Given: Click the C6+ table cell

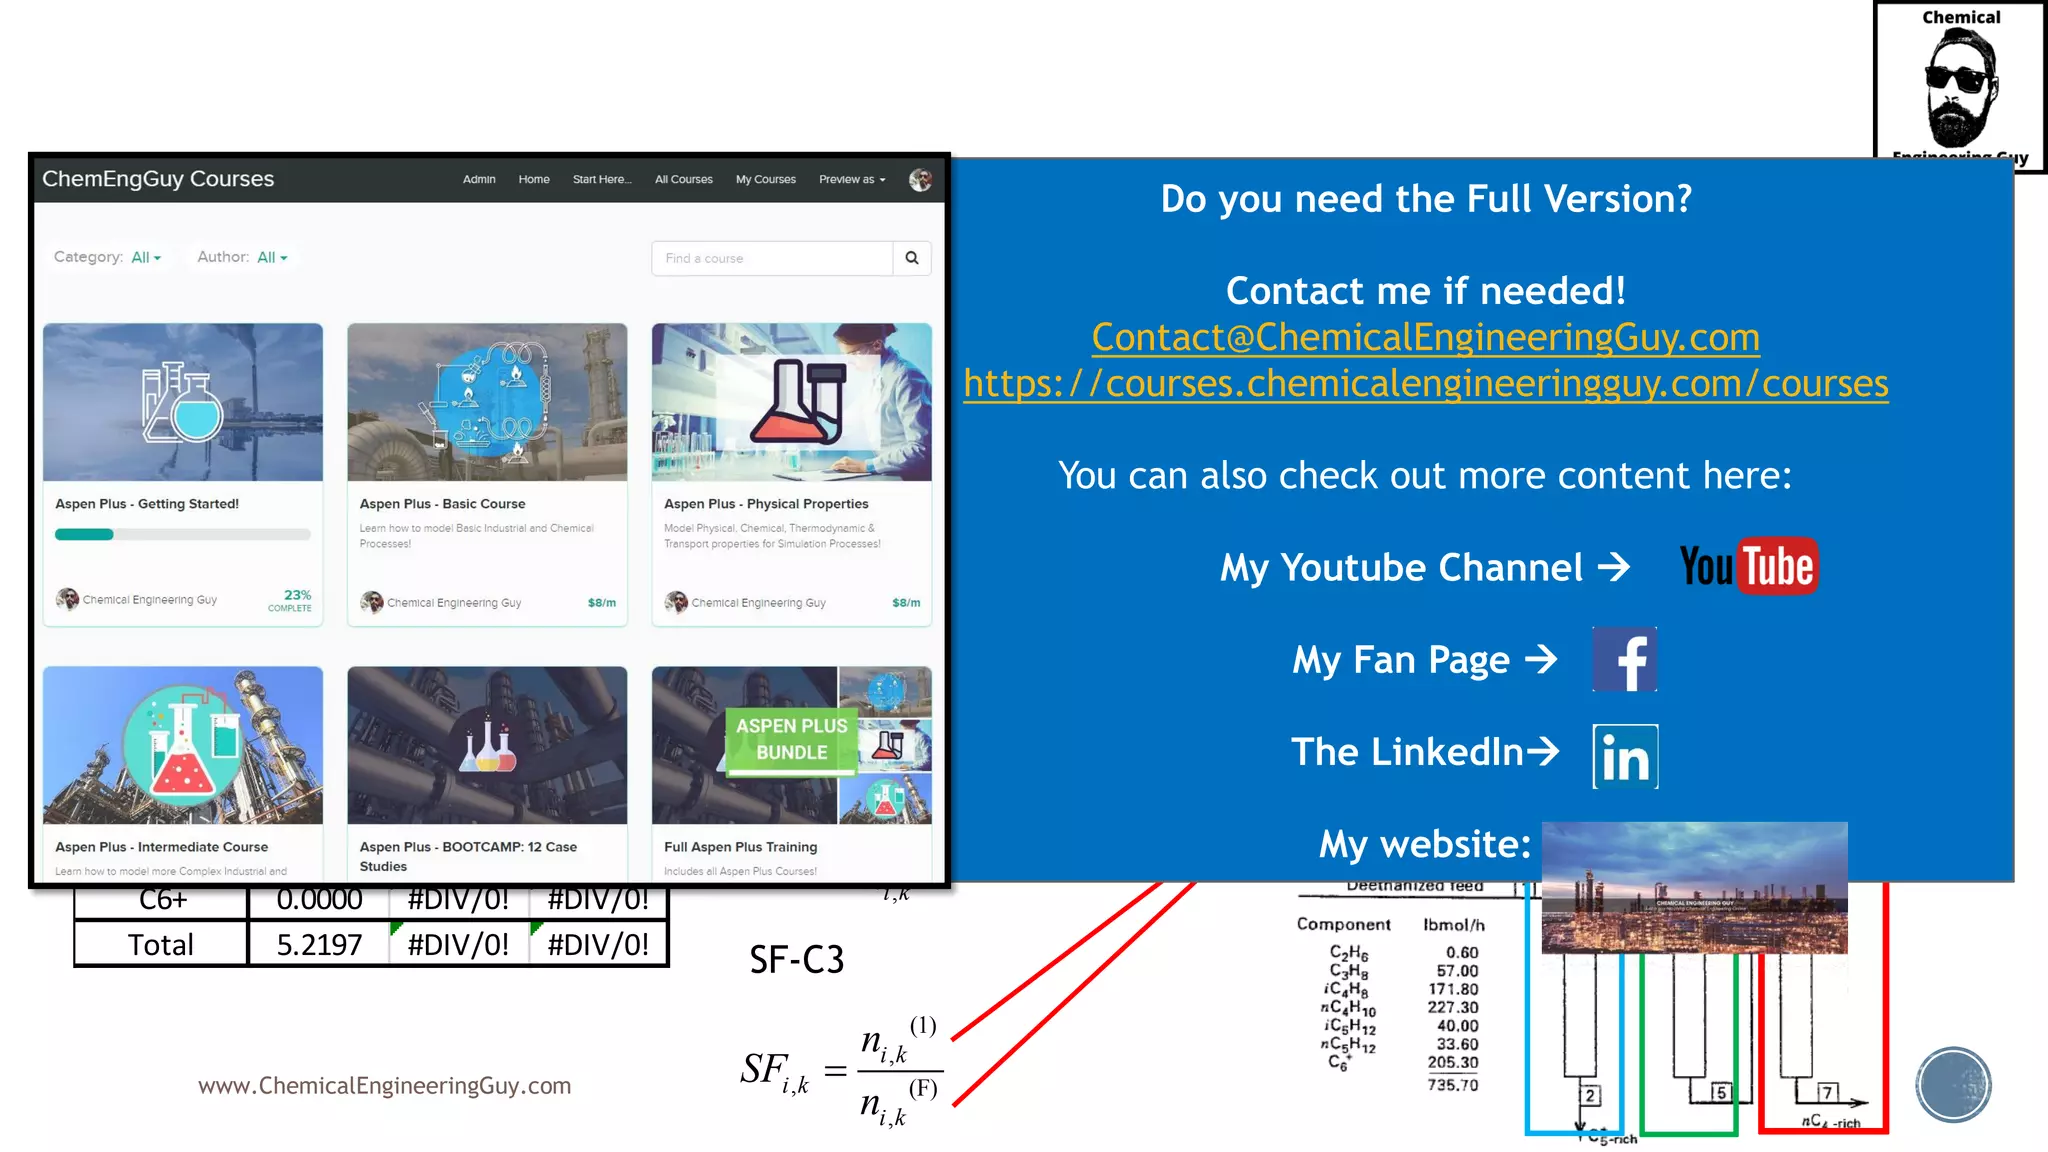Looking at the screenshot, I should [x=162, y=900].
